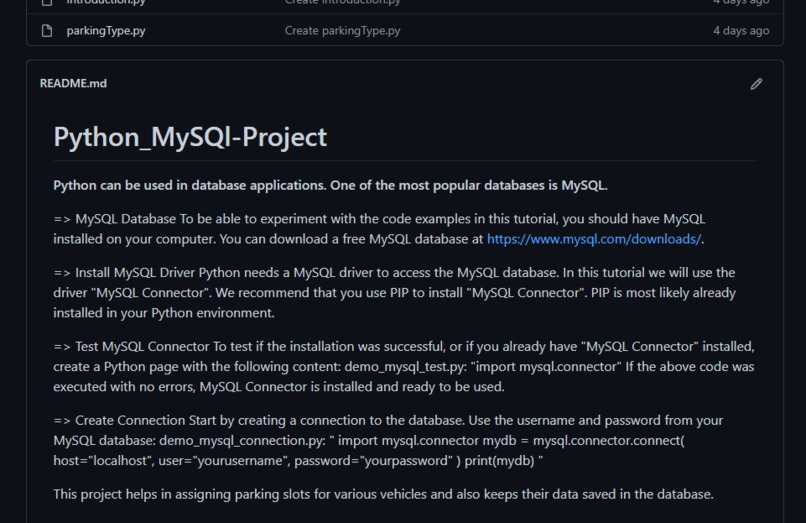This screenshot has height=523, width=806.
Task: Edit the README with the pencil icon
Action: tap(756, 84)
